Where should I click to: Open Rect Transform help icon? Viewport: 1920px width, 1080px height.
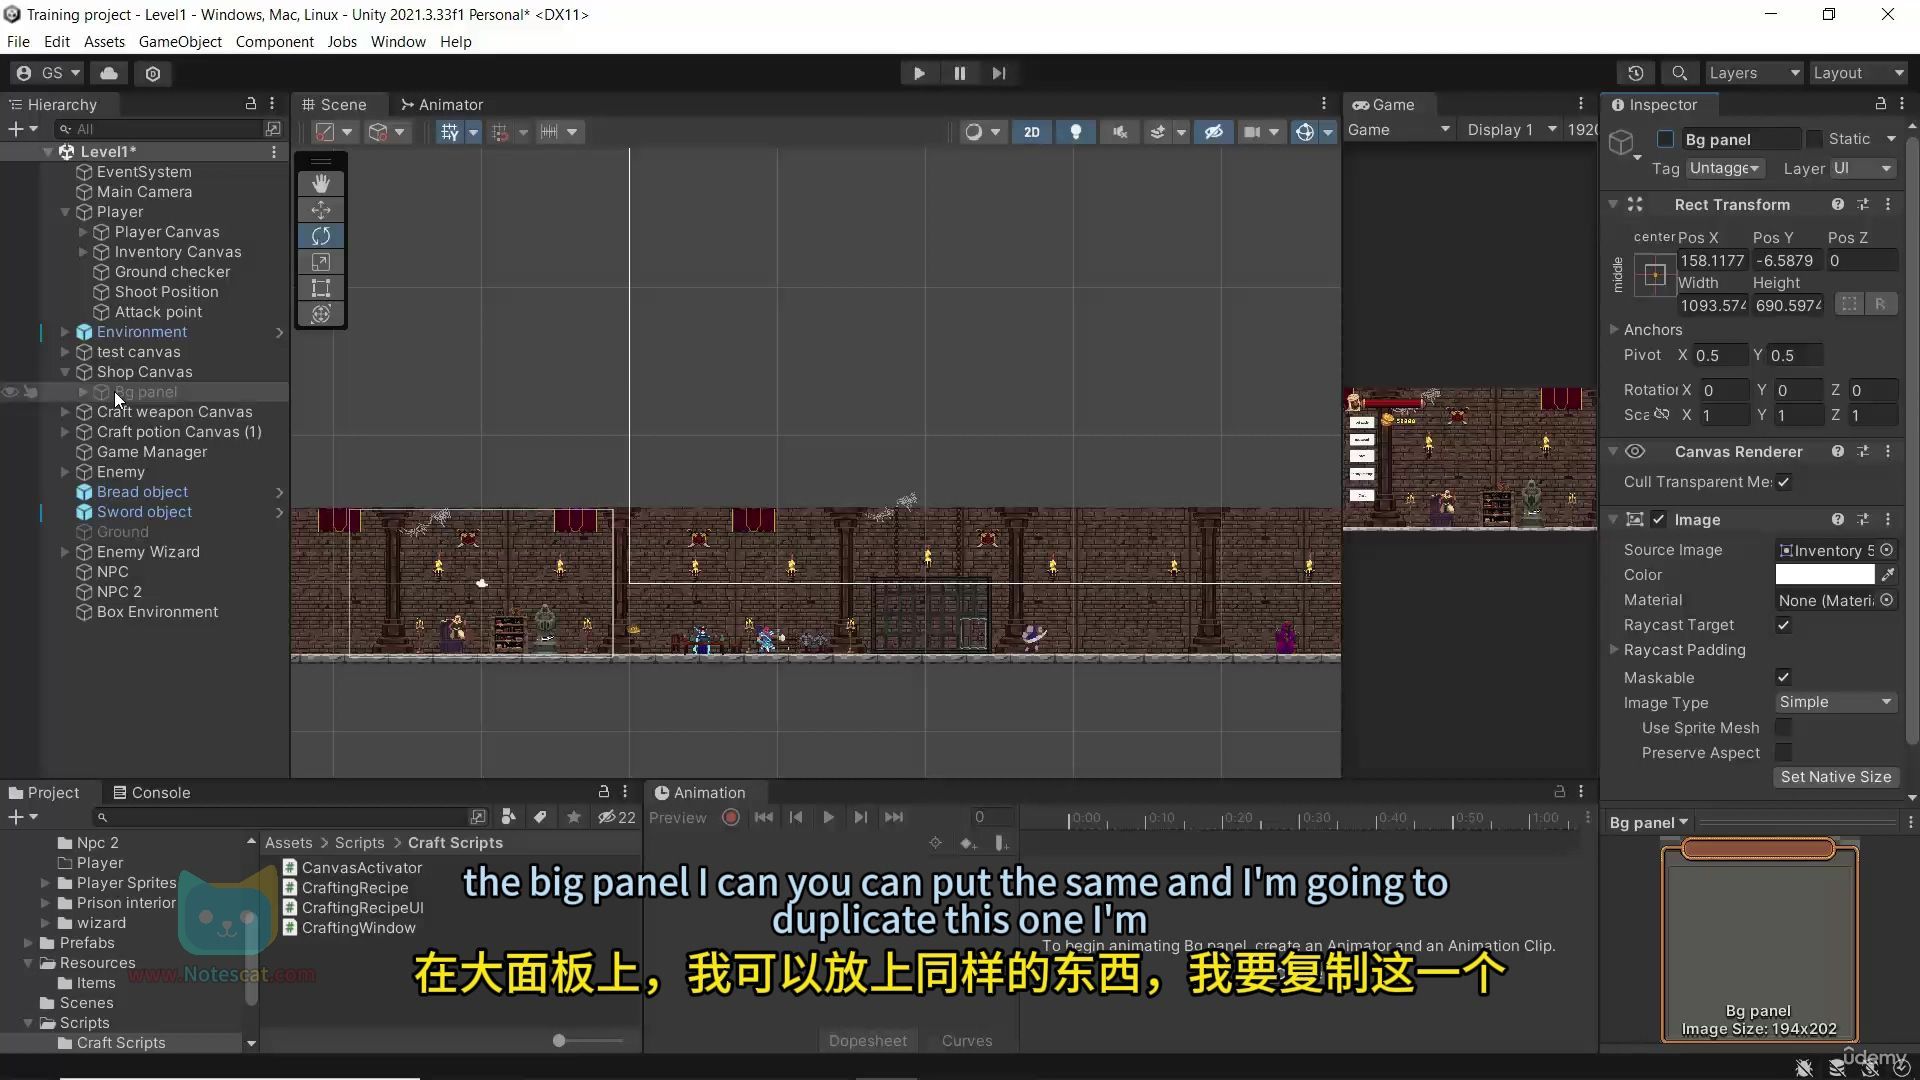pos(1837,204)
